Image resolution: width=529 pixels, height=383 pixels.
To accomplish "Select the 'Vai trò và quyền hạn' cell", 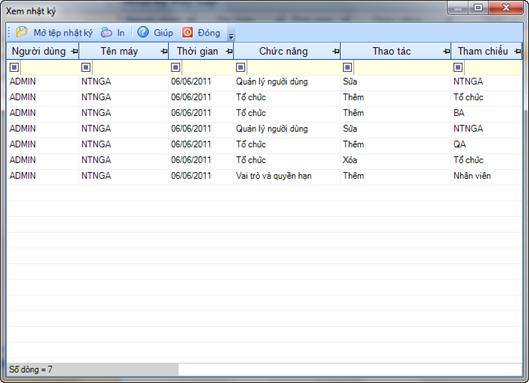I will pos(287,175).
